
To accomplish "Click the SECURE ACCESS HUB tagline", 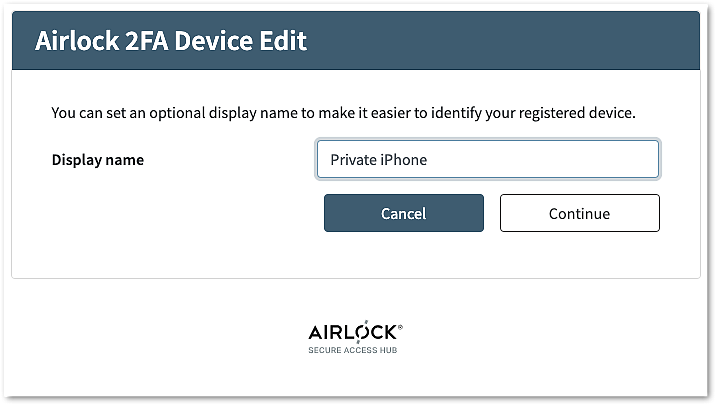I will [x=355, y=351].
